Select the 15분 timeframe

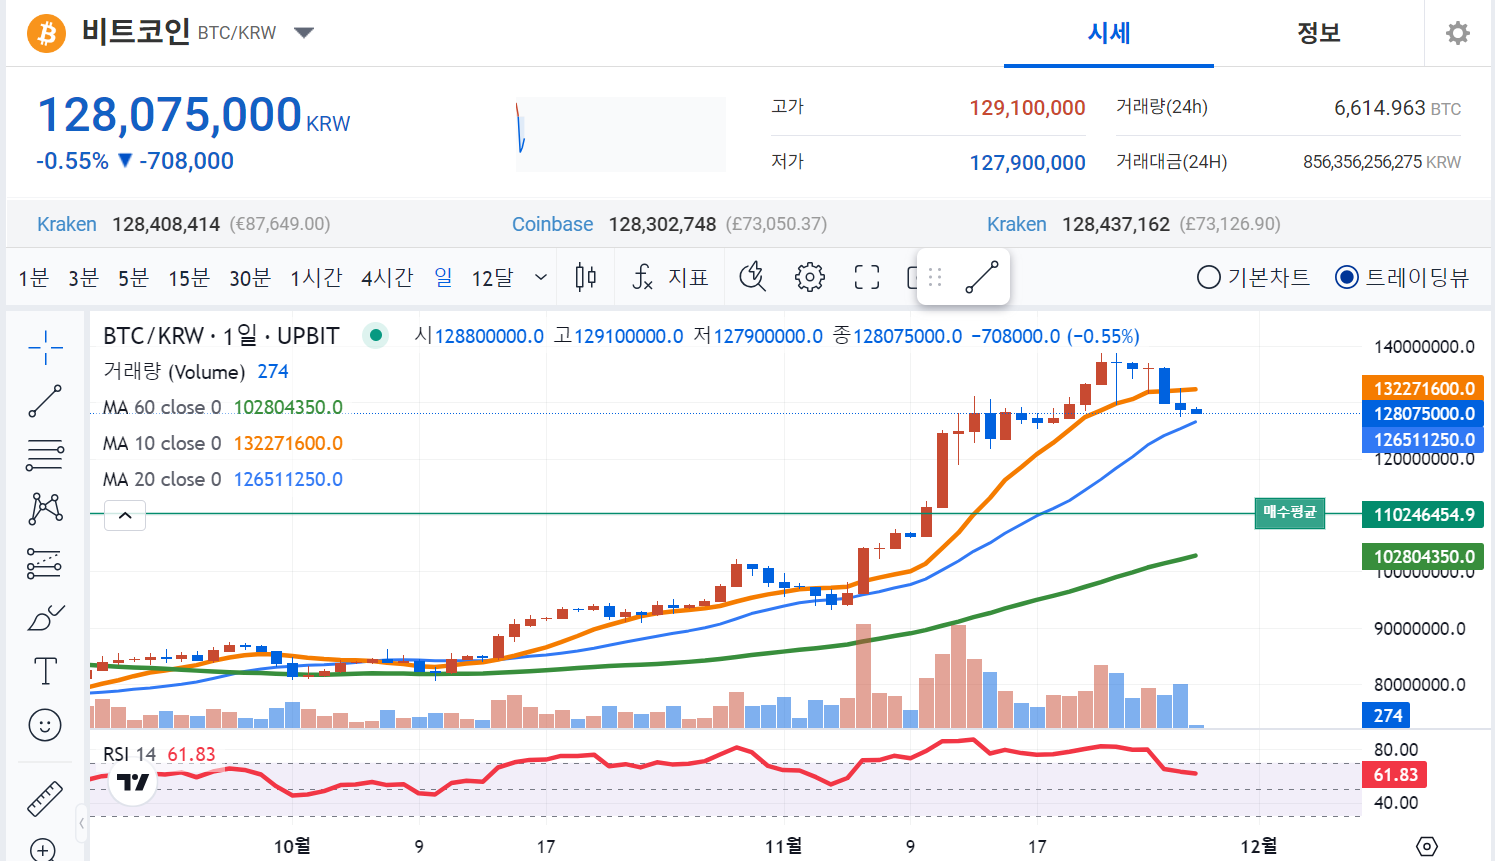coord(189,278)
